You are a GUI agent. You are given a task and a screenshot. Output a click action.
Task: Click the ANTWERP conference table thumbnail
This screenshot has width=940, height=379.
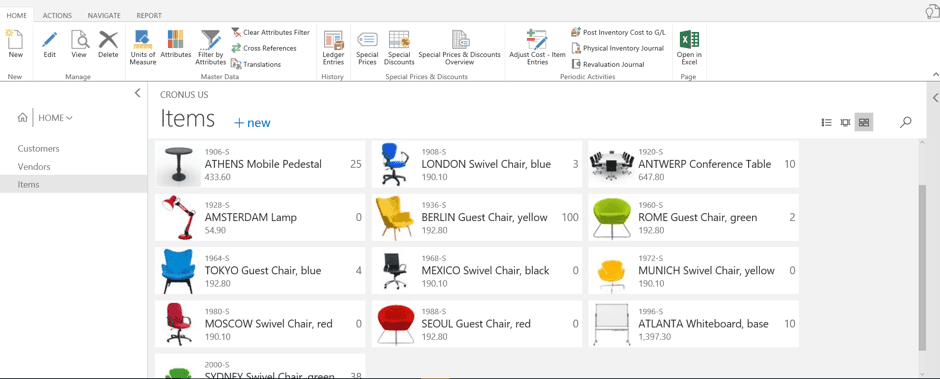click(x=611, y=164)
